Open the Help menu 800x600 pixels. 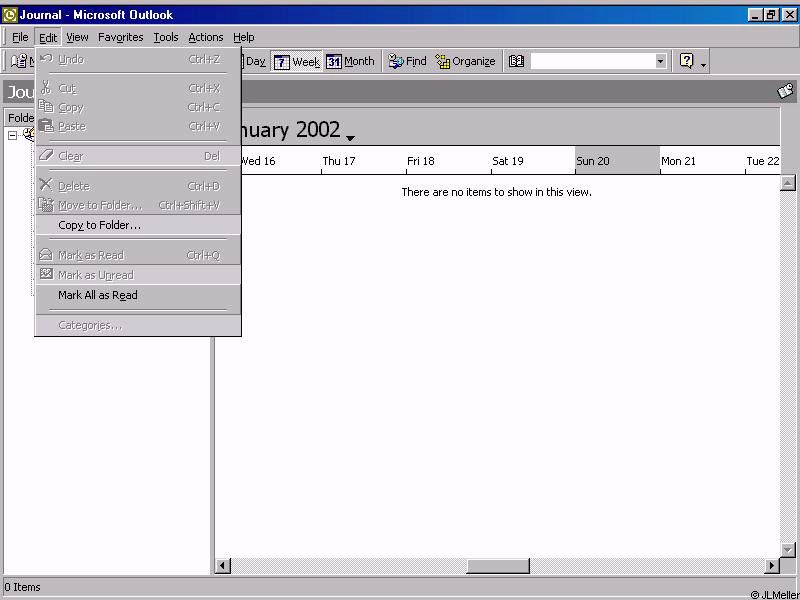click(x=243, y=37)
